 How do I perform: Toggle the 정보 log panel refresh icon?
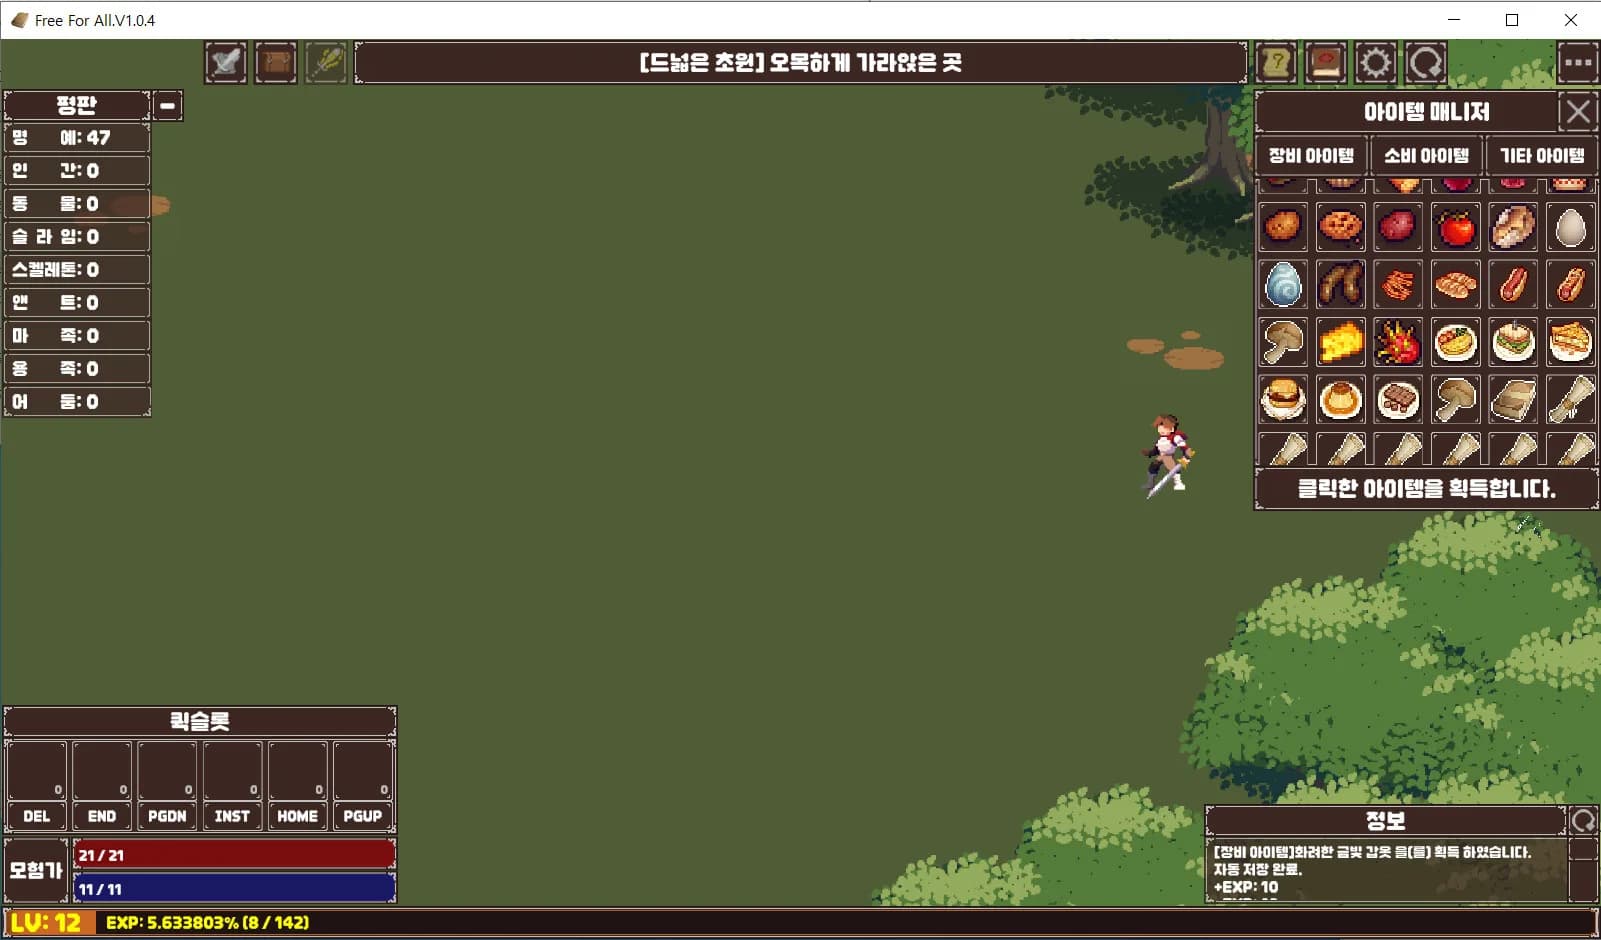1584,821
